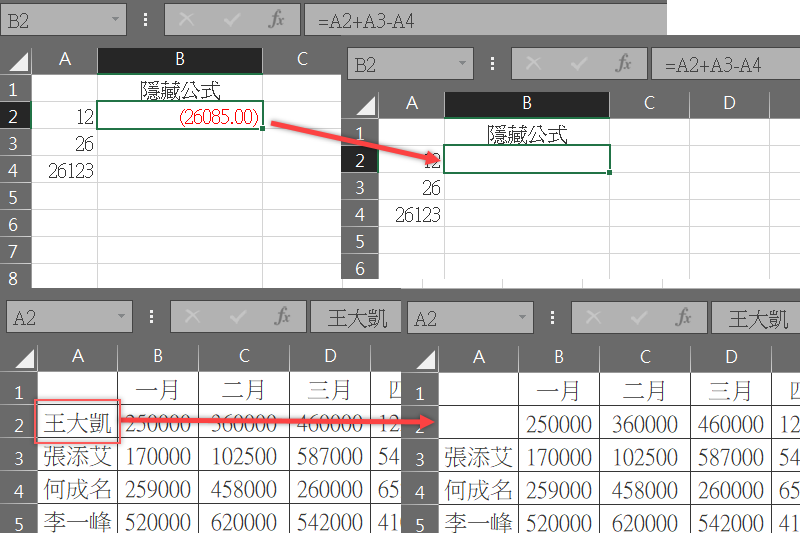Click Select All triangle of the sheet with blank A2
Screen dimensions: 800x533
coord(426,360)
